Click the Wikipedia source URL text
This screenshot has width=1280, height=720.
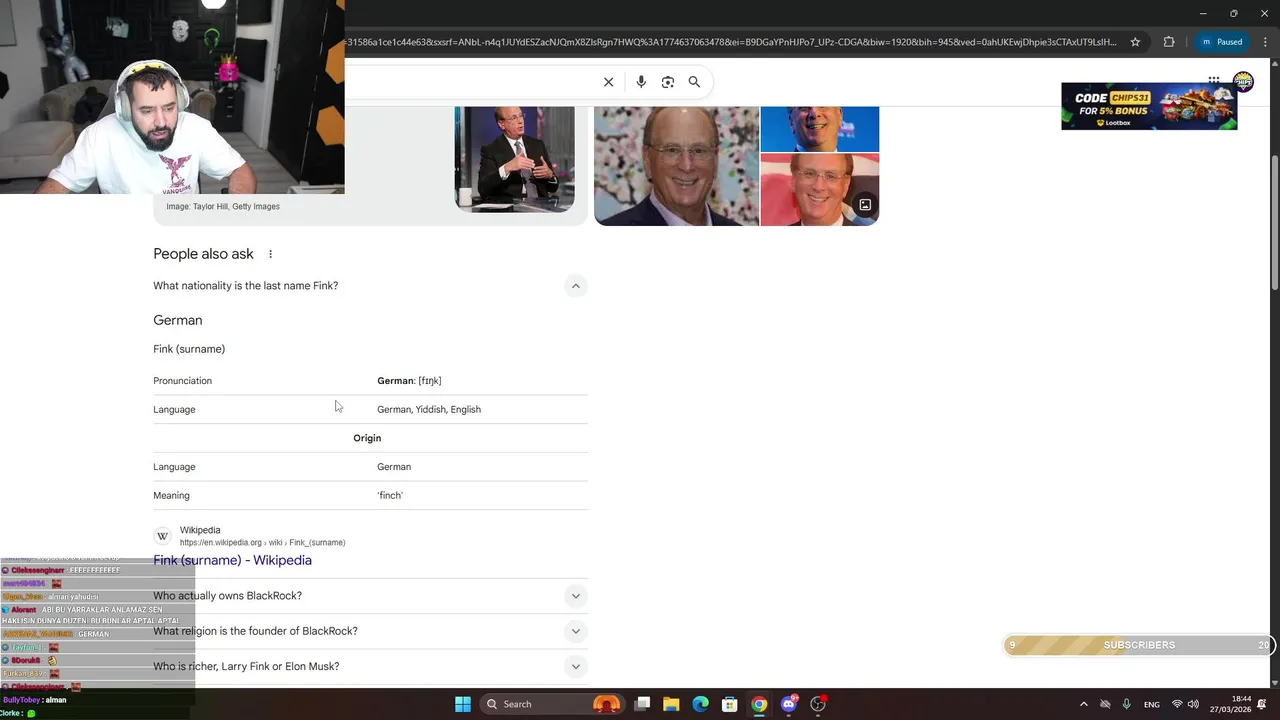pyautogui.click(x=262, y=543)
